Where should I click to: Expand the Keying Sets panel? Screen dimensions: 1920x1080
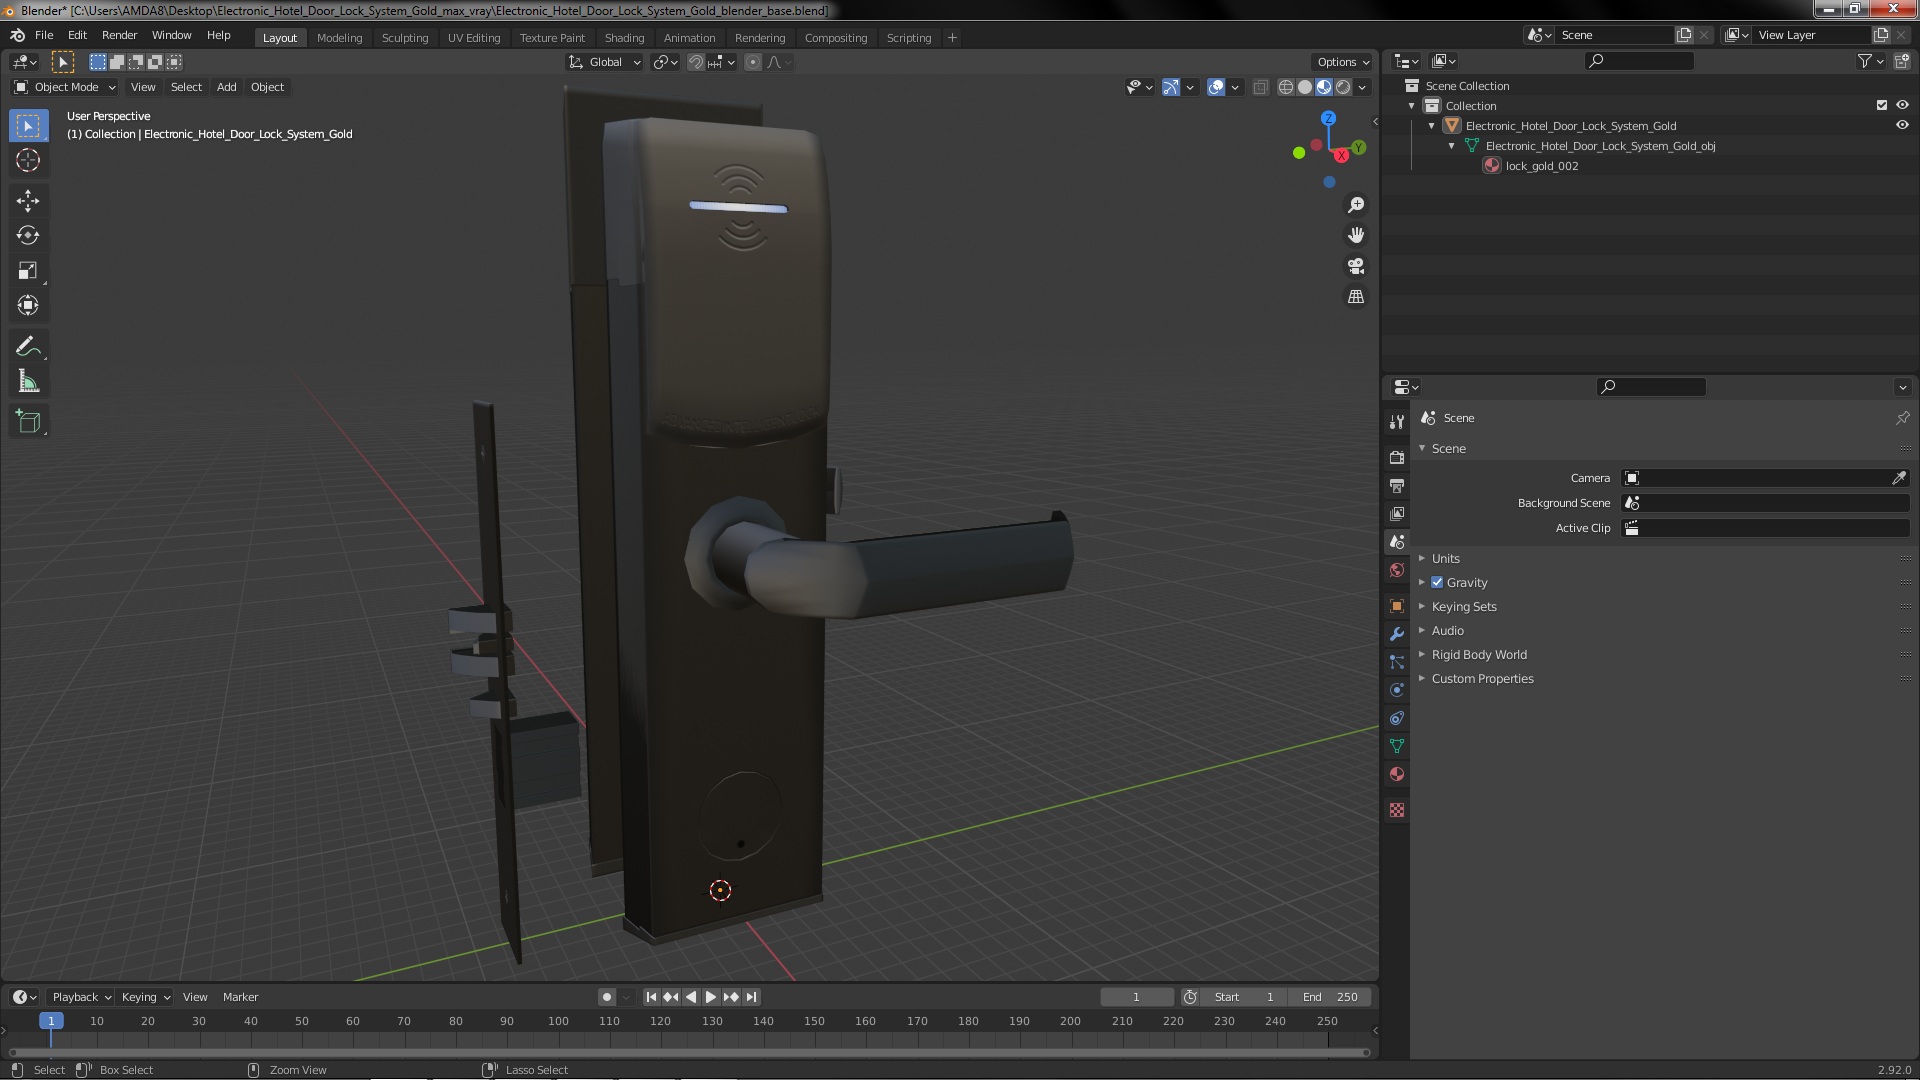(1464, 606)
